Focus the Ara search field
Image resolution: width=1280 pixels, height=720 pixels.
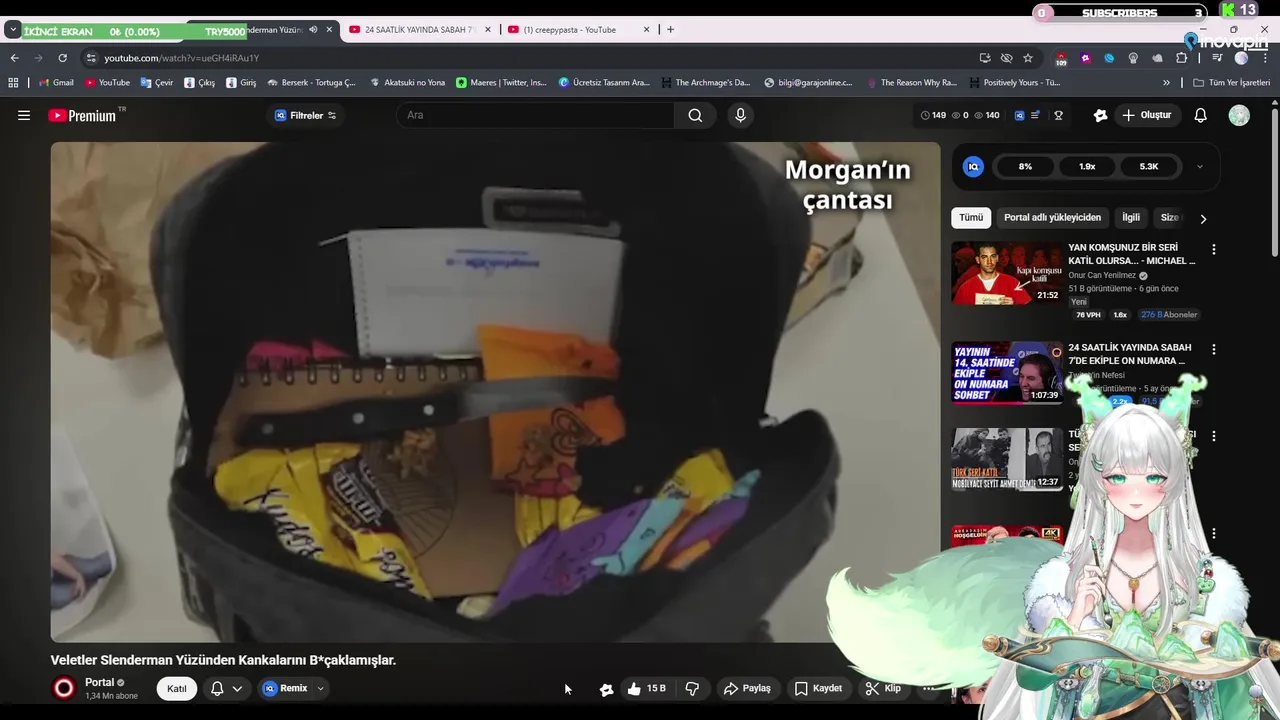click(x=535, y=115)
